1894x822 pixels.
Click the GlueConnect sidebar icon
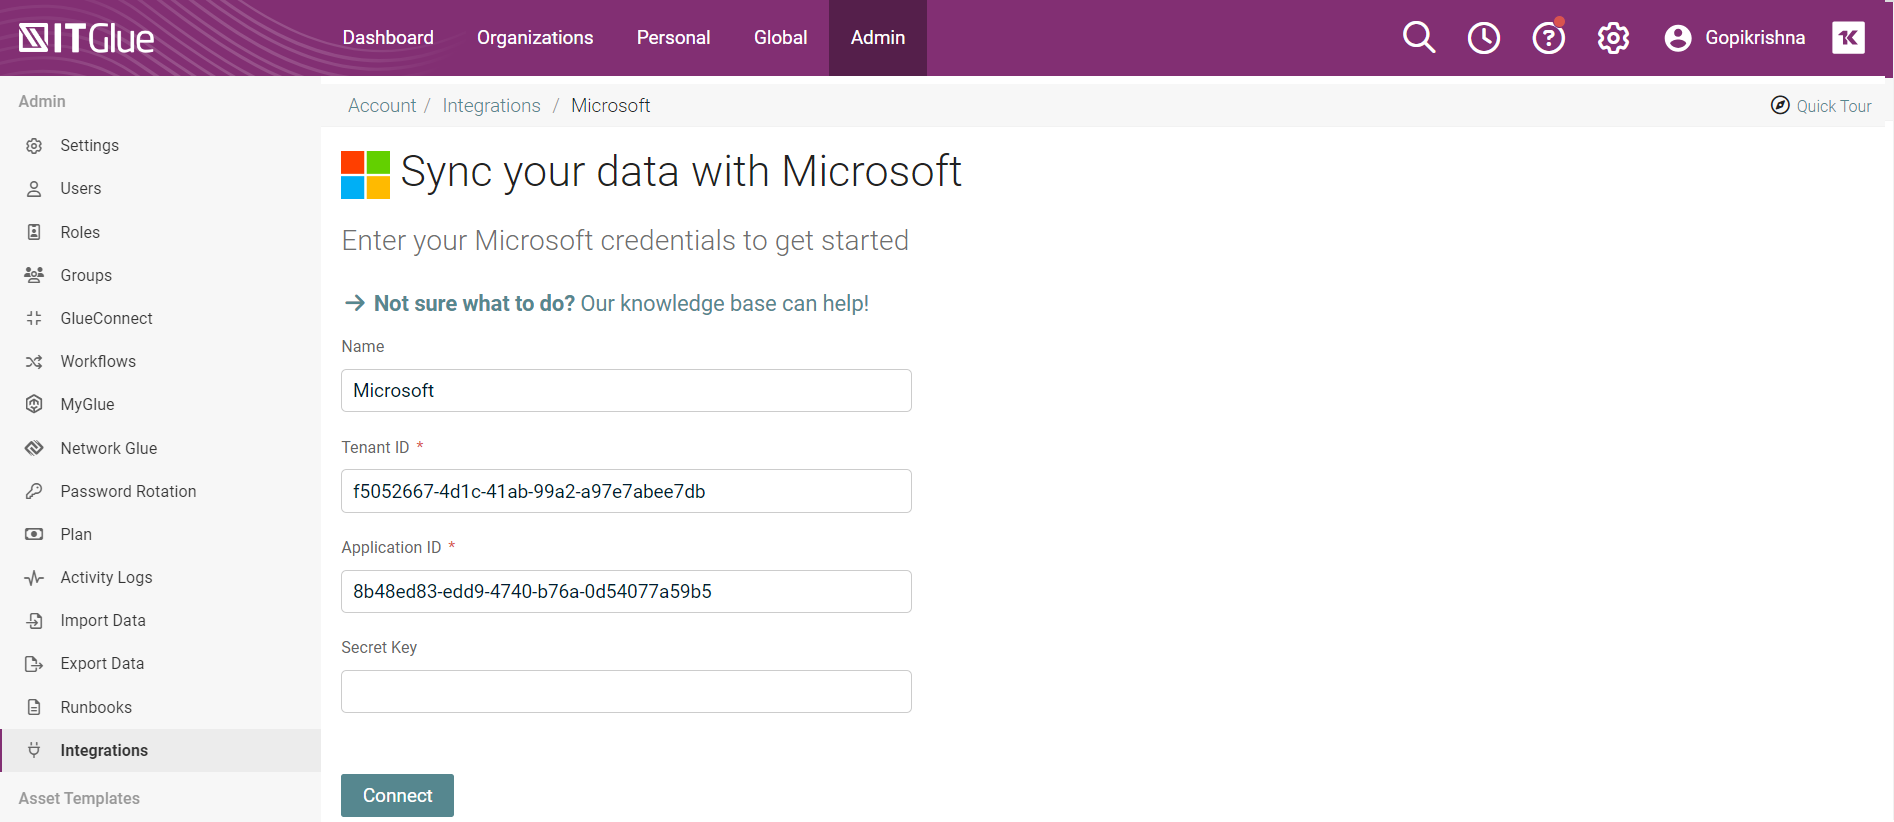coord(34,318)
